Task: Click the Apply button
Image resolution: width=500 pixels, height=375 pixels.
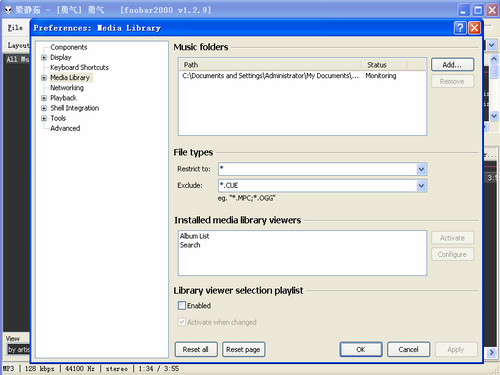Action: coord(456,349)
